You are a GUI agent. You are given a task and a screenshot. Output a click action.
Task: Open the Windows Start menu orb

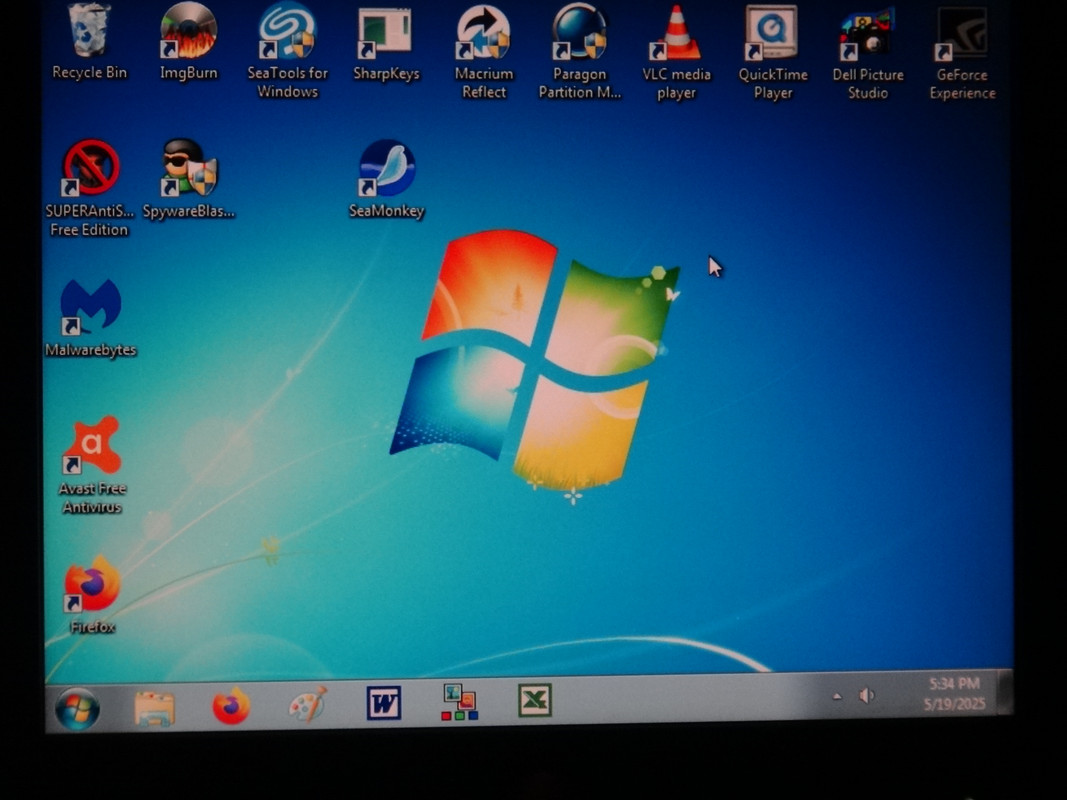[77, 708]
